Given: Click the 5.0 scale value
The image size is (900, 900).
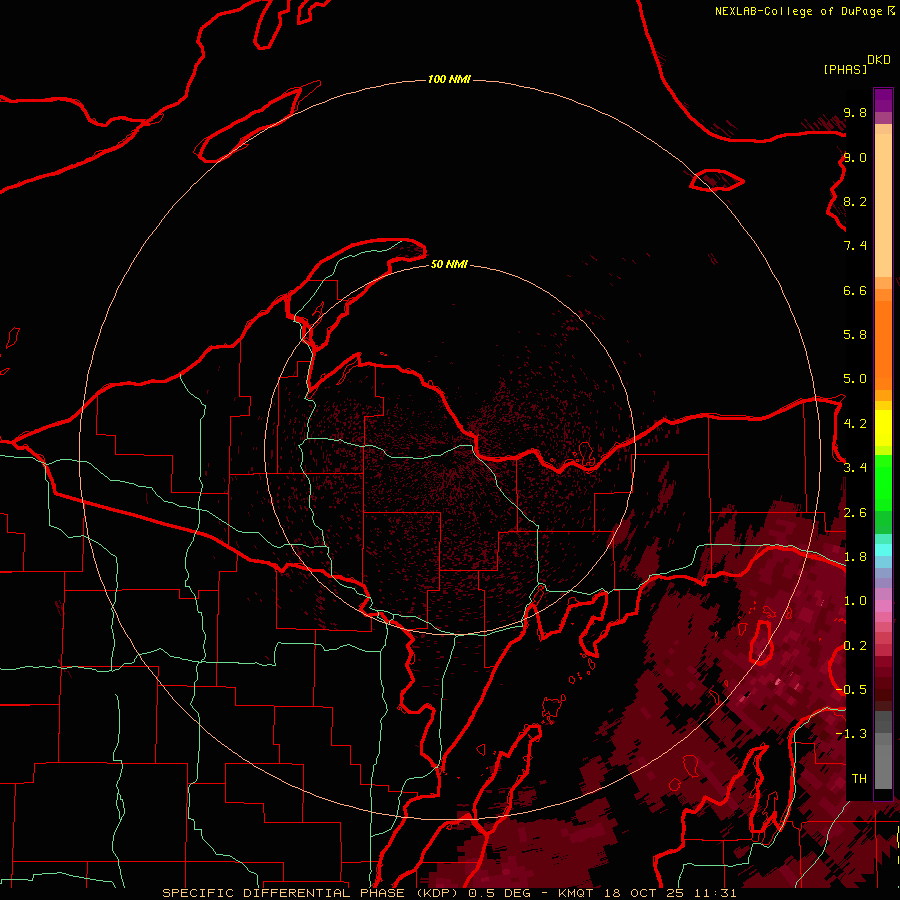Looking at the screenshot, I should point(855,379).
